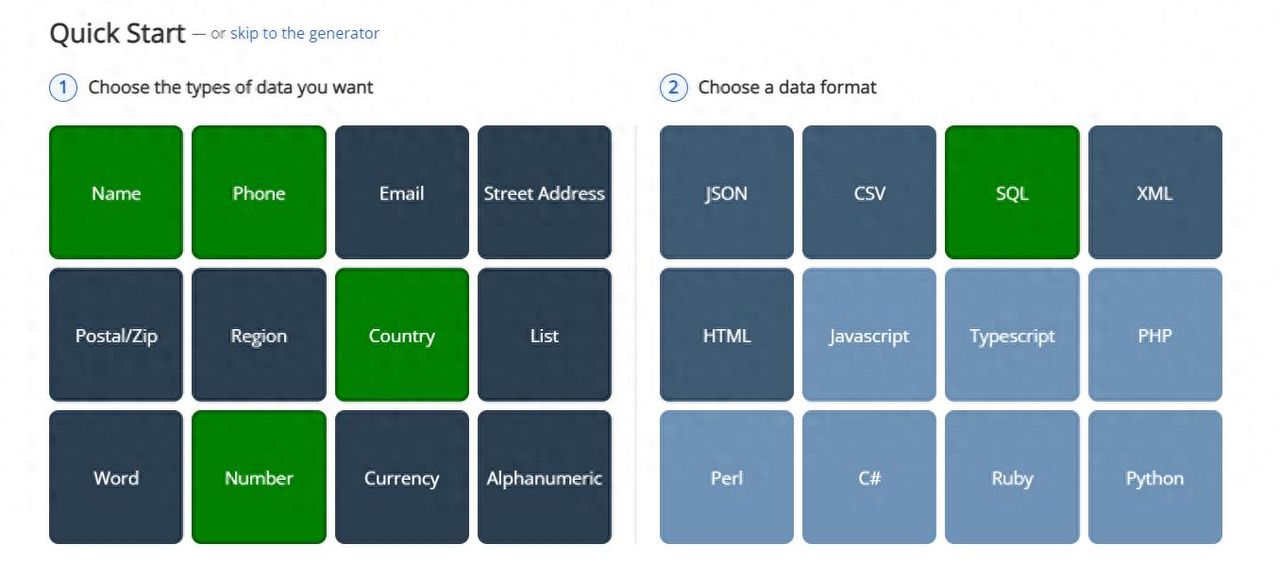Select the Javascript format tile
The image size is (1280, 575).
pyautogui.click(x=869, y=335)
